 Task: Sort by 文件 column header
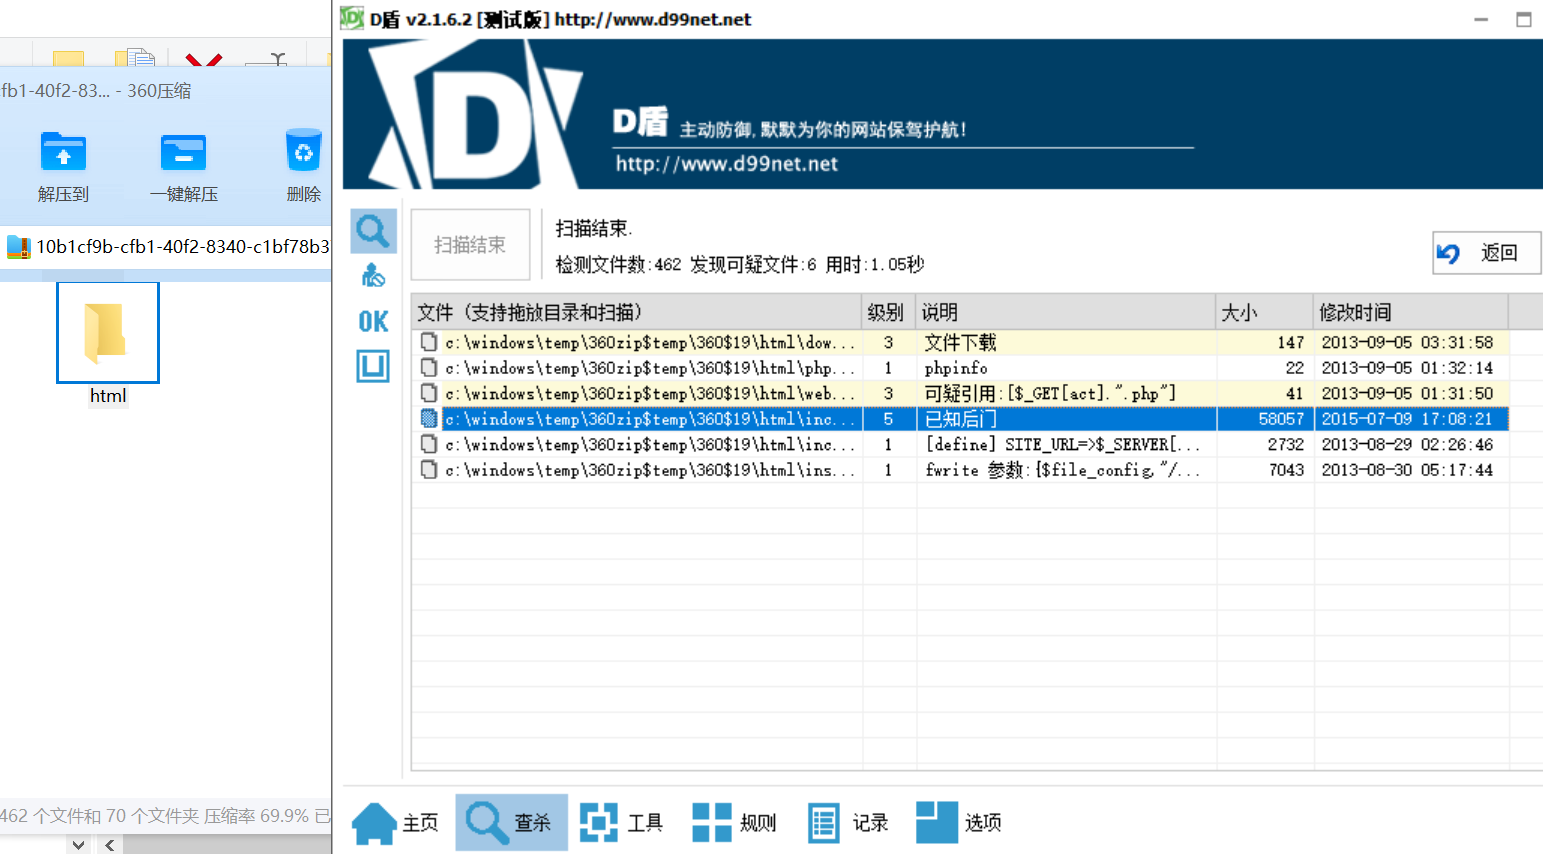636,312
